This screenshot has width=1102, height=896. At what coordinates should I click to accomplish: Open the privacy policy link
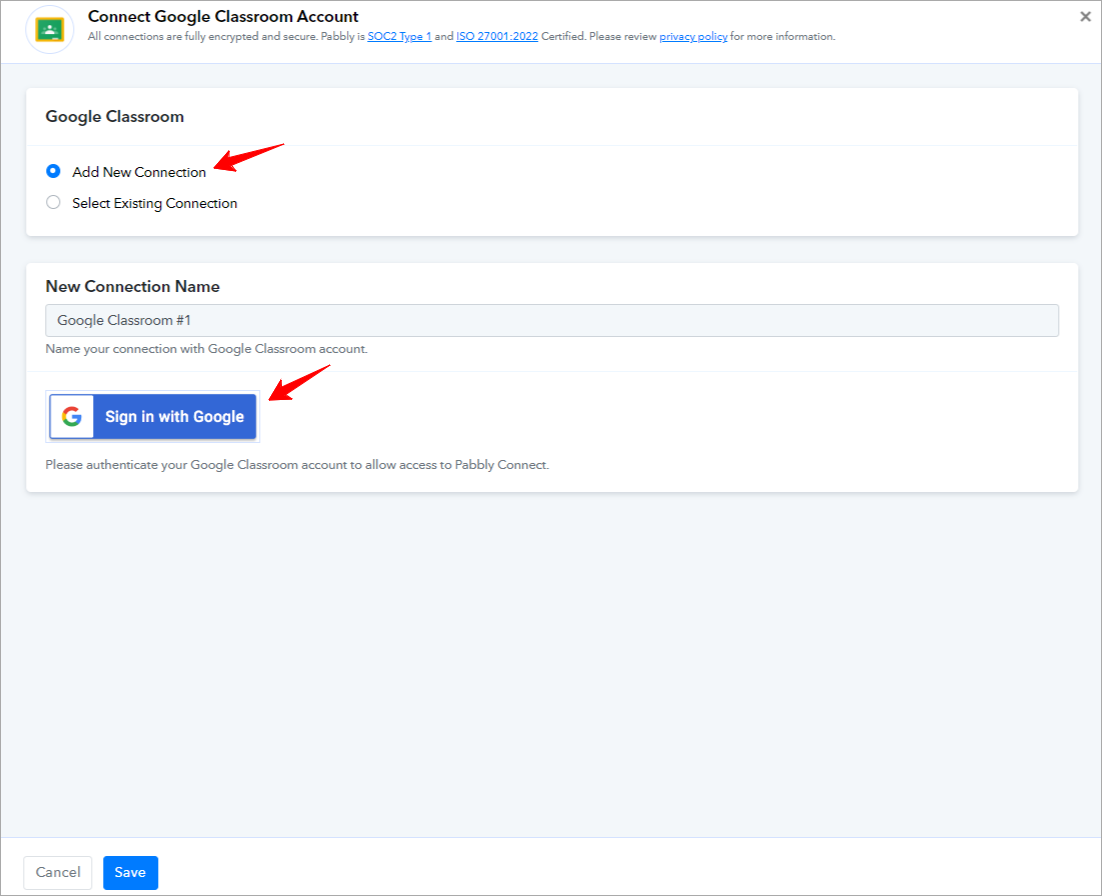tap(693, 37)
